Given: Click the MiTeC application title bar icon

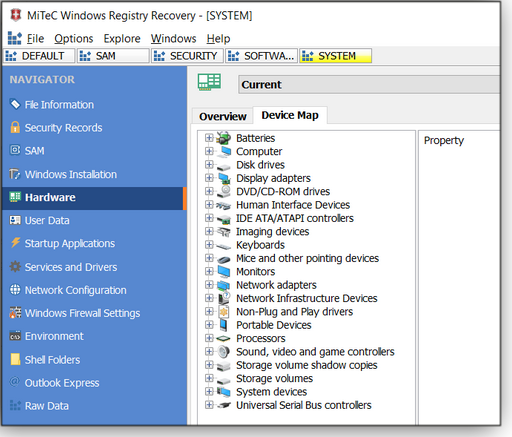Looking at the screenshot, I should coord(15,15).
